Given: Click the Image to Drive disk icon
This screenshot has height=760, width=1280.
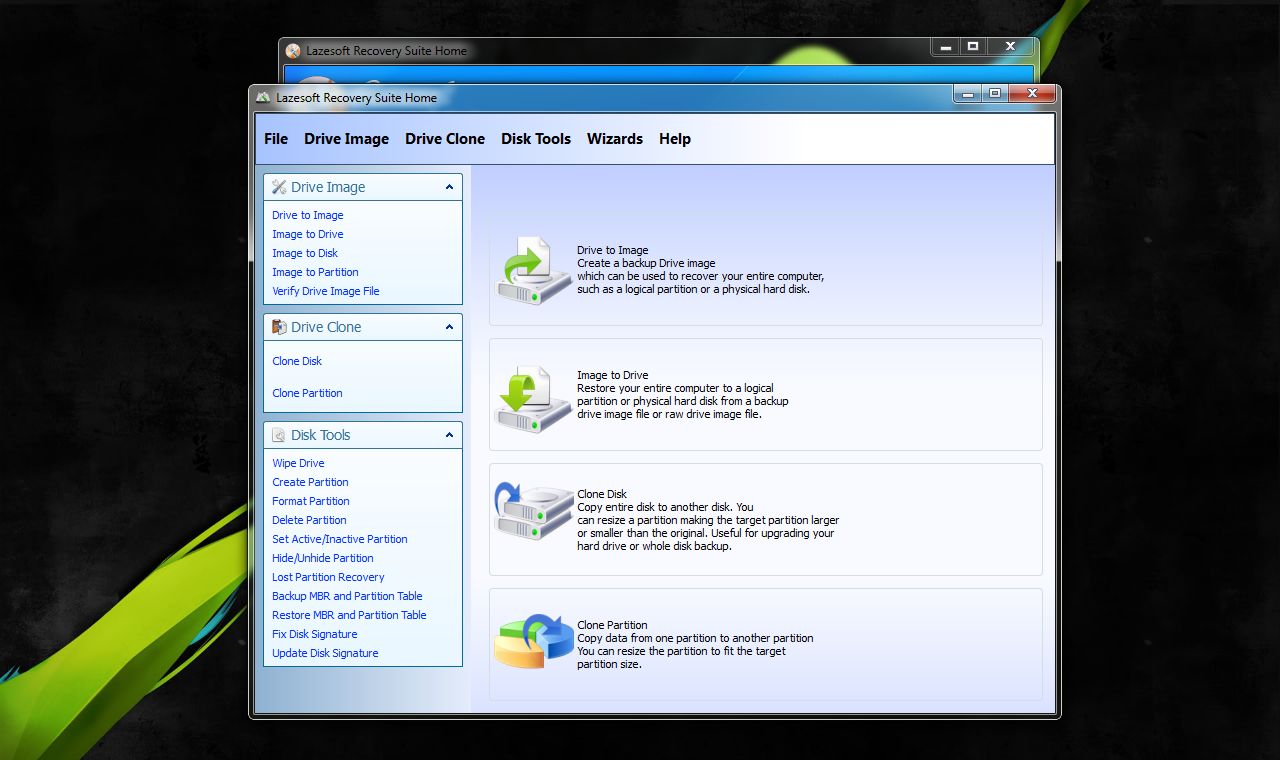Looking at the screenshot, I should [x=533, y=399].
